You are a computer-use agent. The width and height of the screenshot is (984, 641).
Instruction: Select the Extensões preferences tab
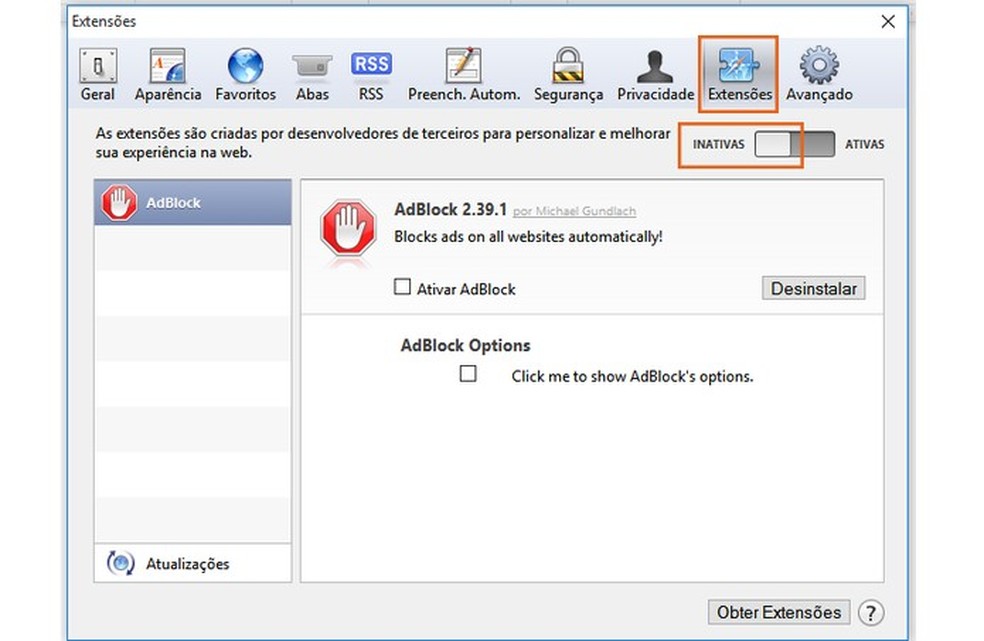[x=739, y=75]
